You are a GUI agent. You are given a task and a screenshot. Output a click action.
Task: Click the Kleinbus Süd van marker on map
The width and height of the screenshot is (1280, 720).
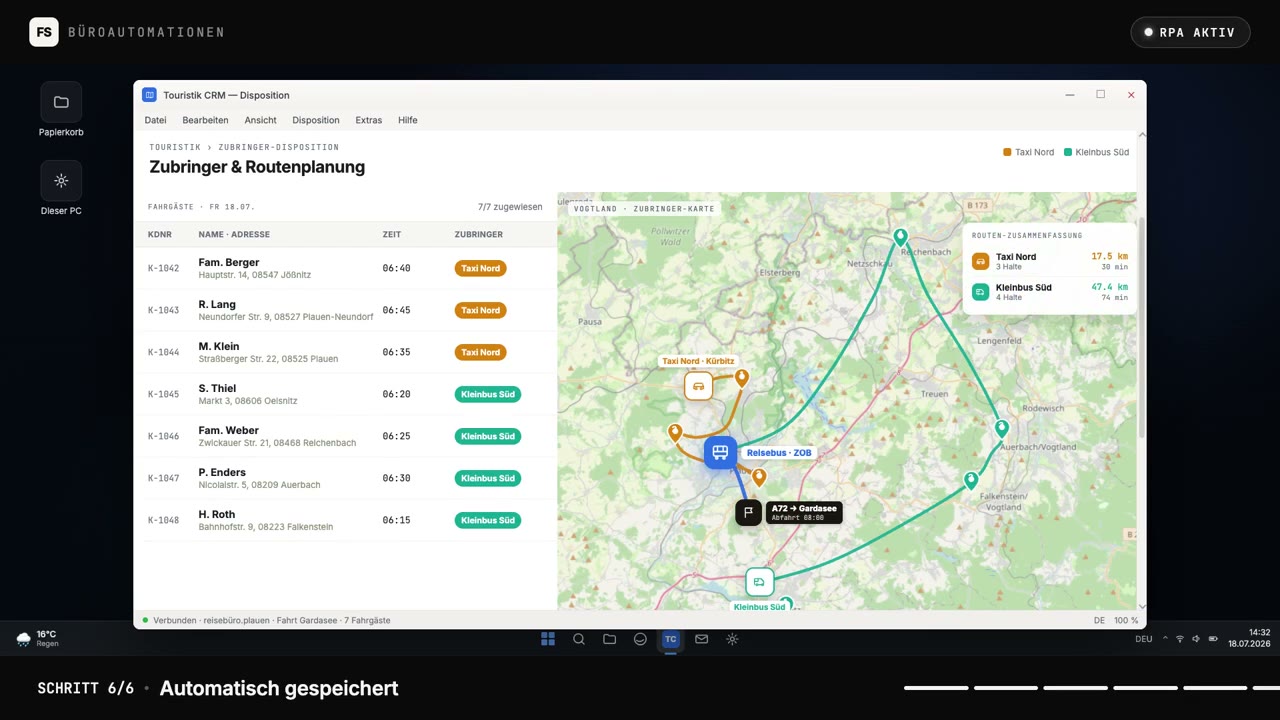[760, 582]
